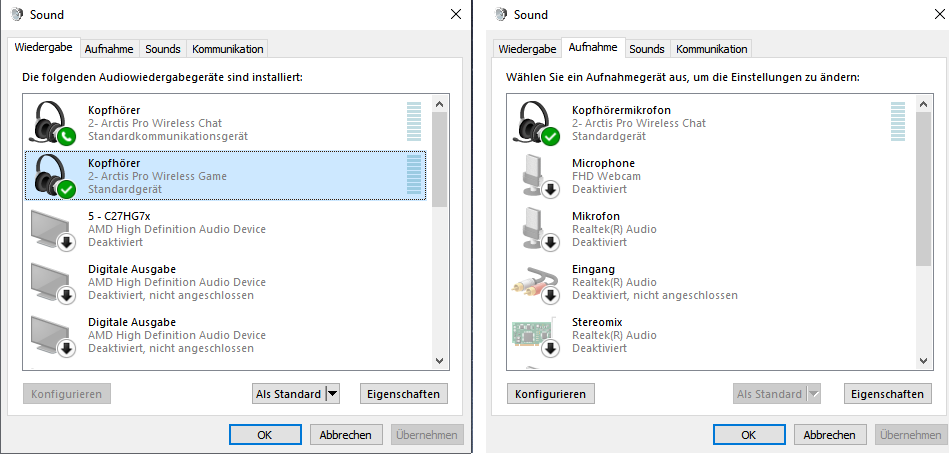The image size is (949, 454).
Task: Select "FHD Webcam" microphone row text
Action: coord(606,176)
